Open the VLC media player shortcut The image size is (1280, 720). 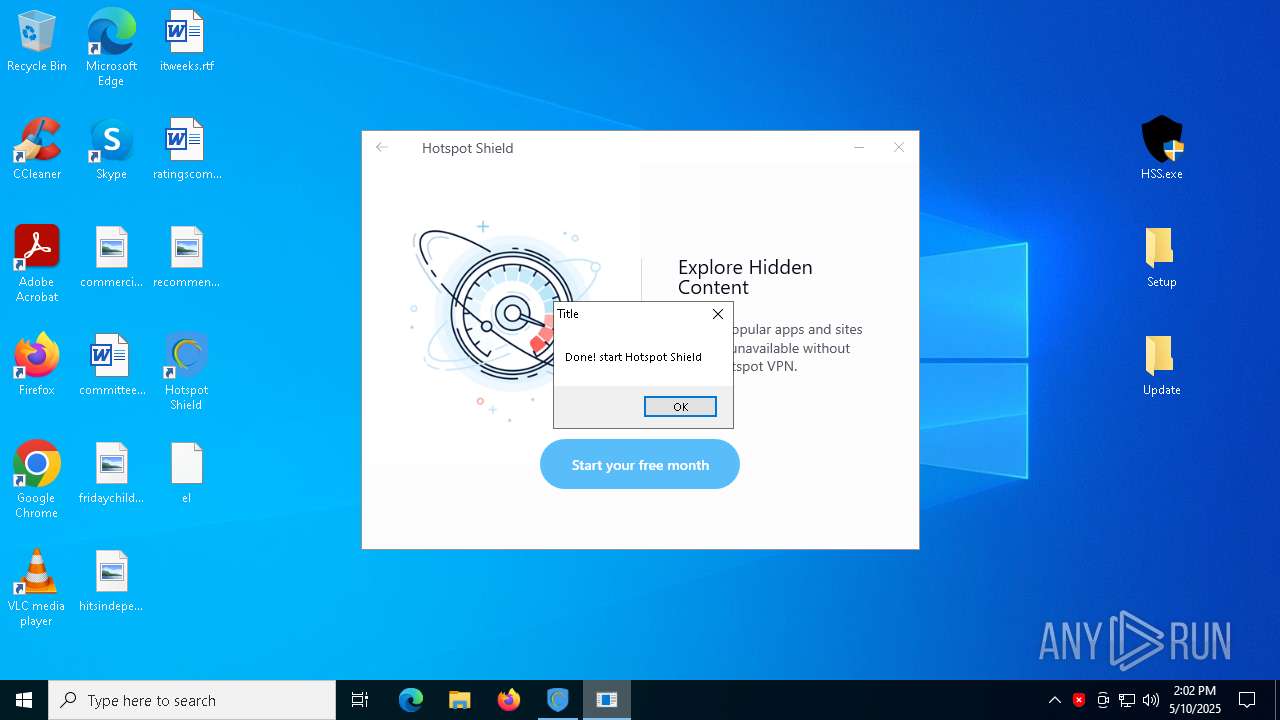[37, 588]
